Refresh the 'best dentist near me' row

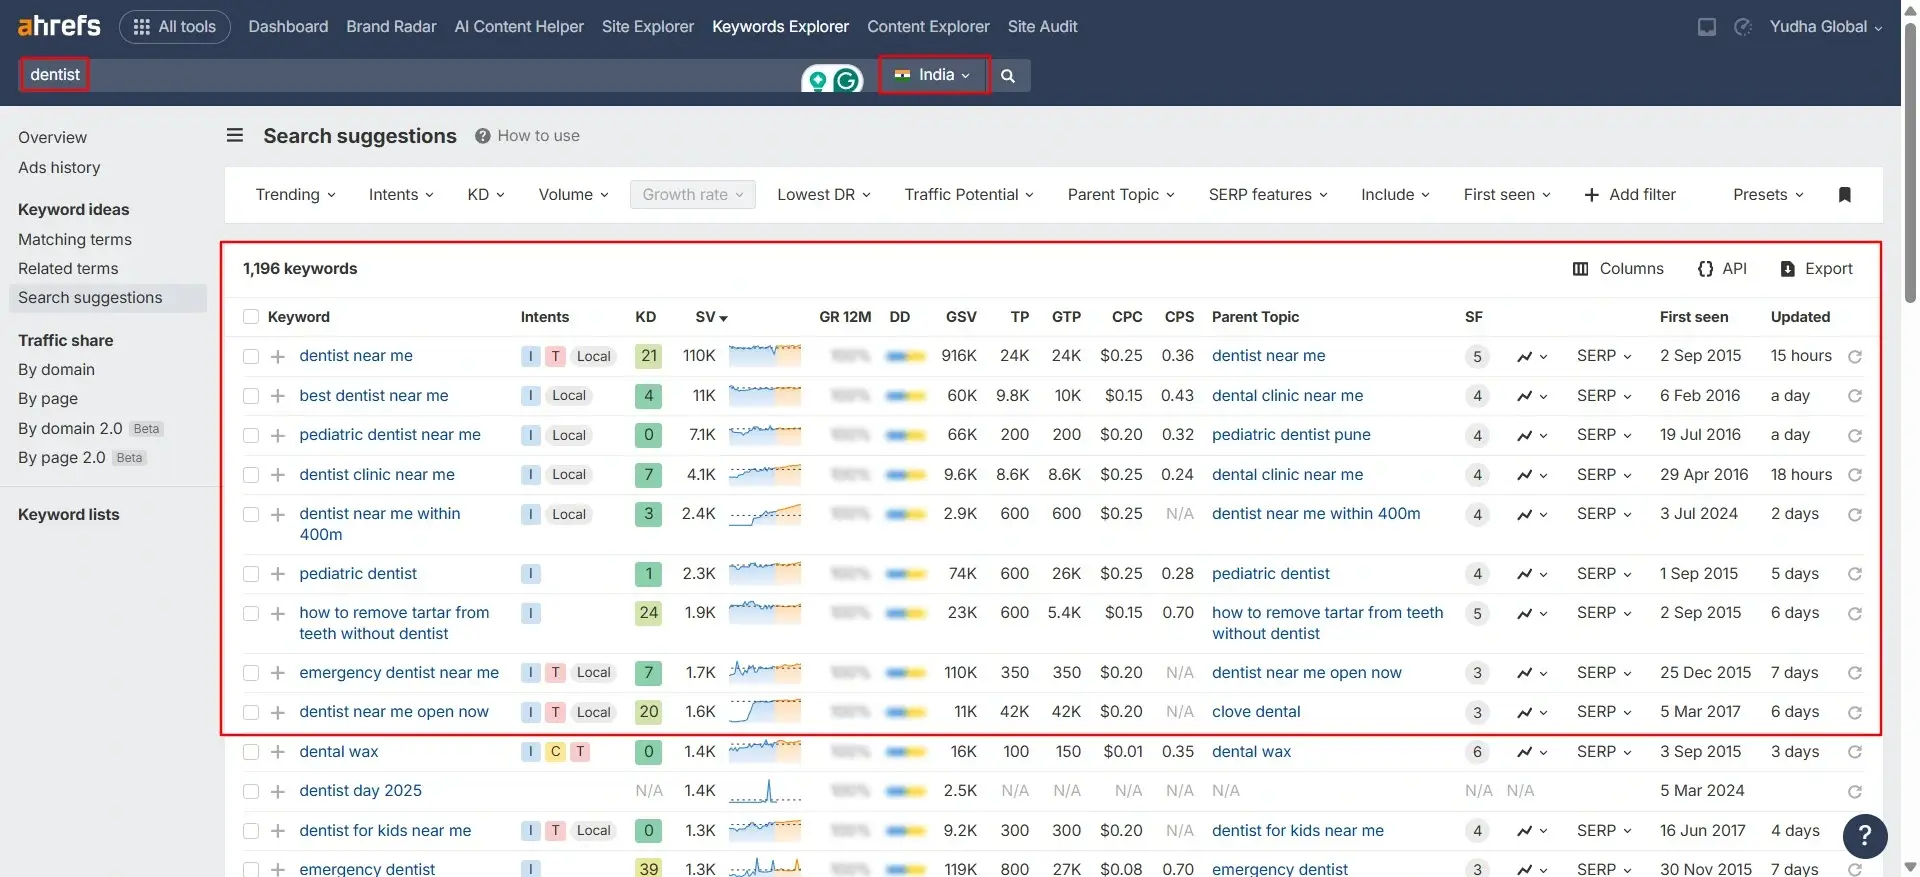1855,396
